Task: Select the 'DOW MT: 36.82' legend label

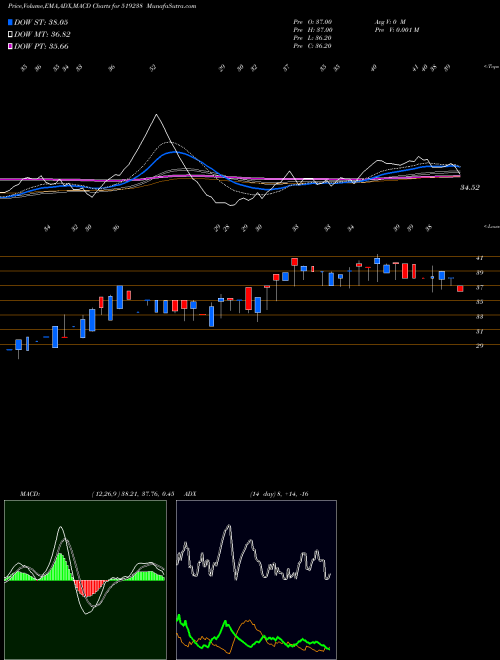Action: tap(42, 35)
